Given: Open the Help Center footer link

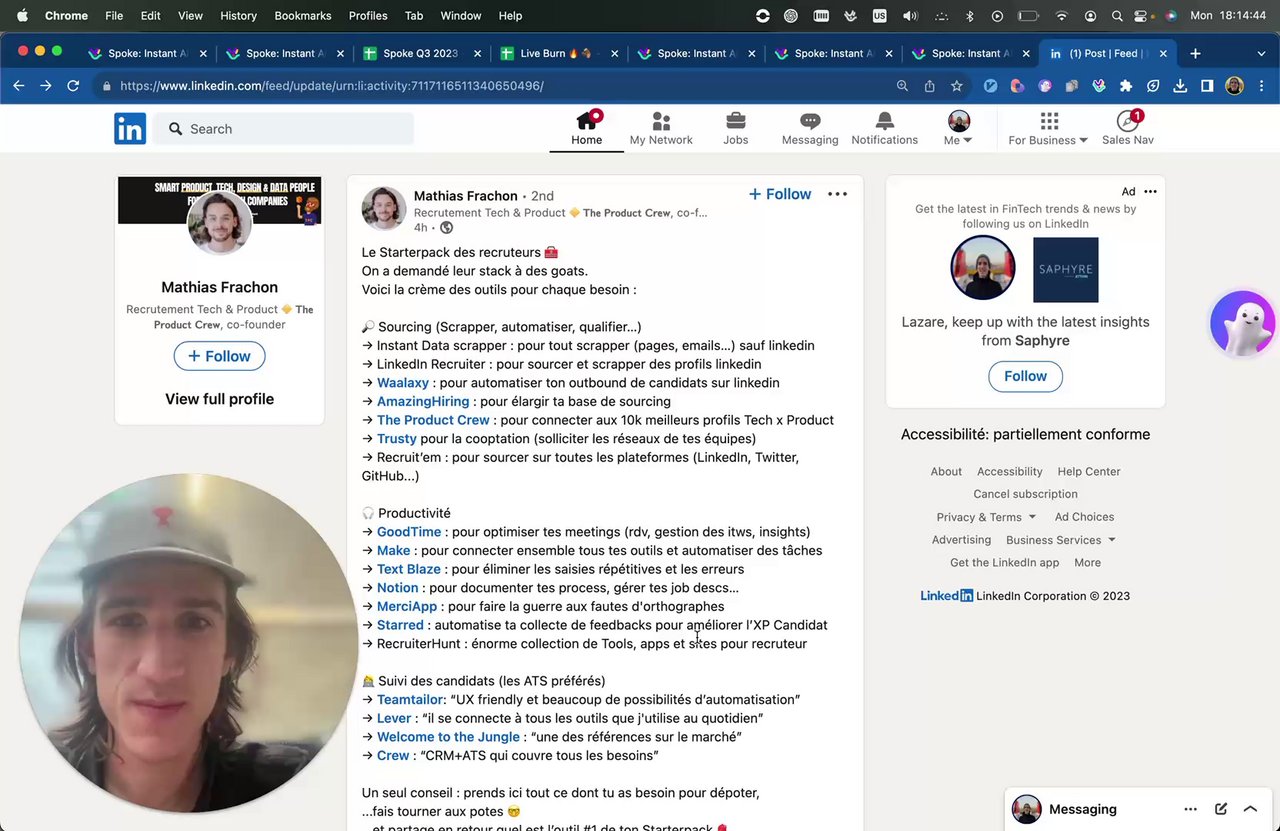Looking at the screenshot, I should 1089,472.
